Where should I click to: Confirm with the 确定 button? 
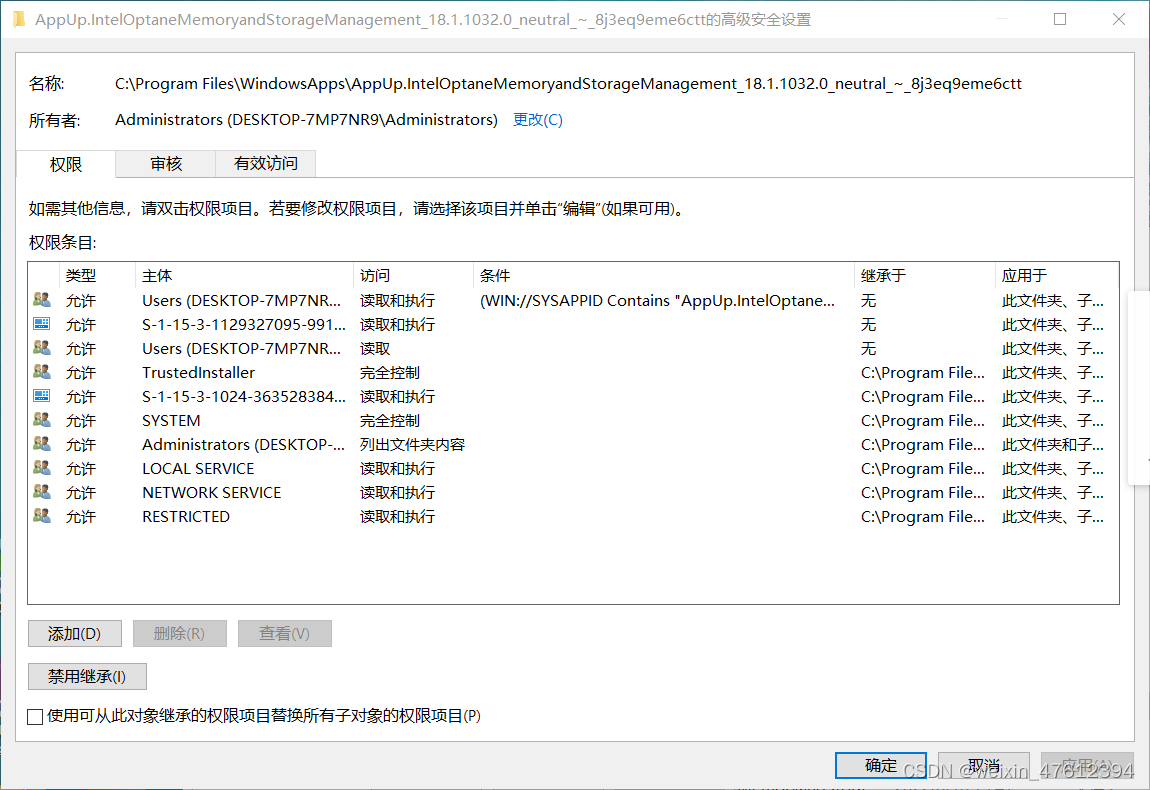[881, 765]
